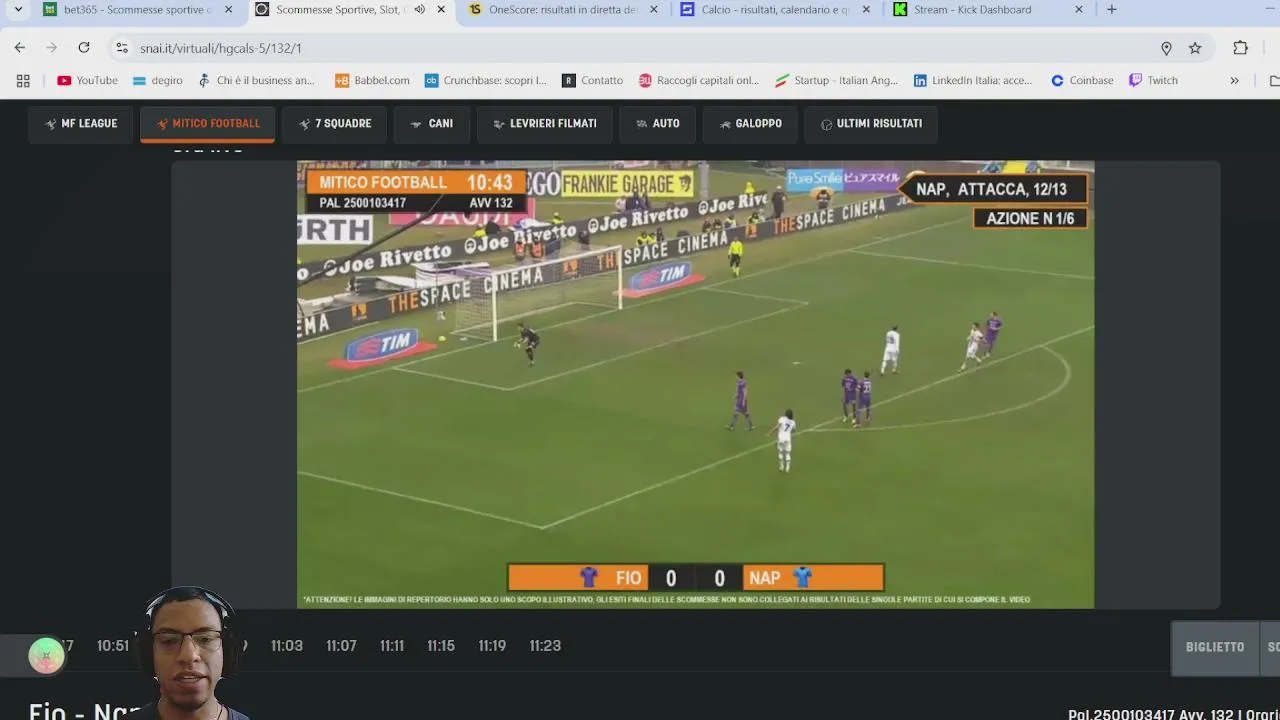The image size is (1280, 720).
Task: Close the bet365 tab
Action: [x=228, y=9]
